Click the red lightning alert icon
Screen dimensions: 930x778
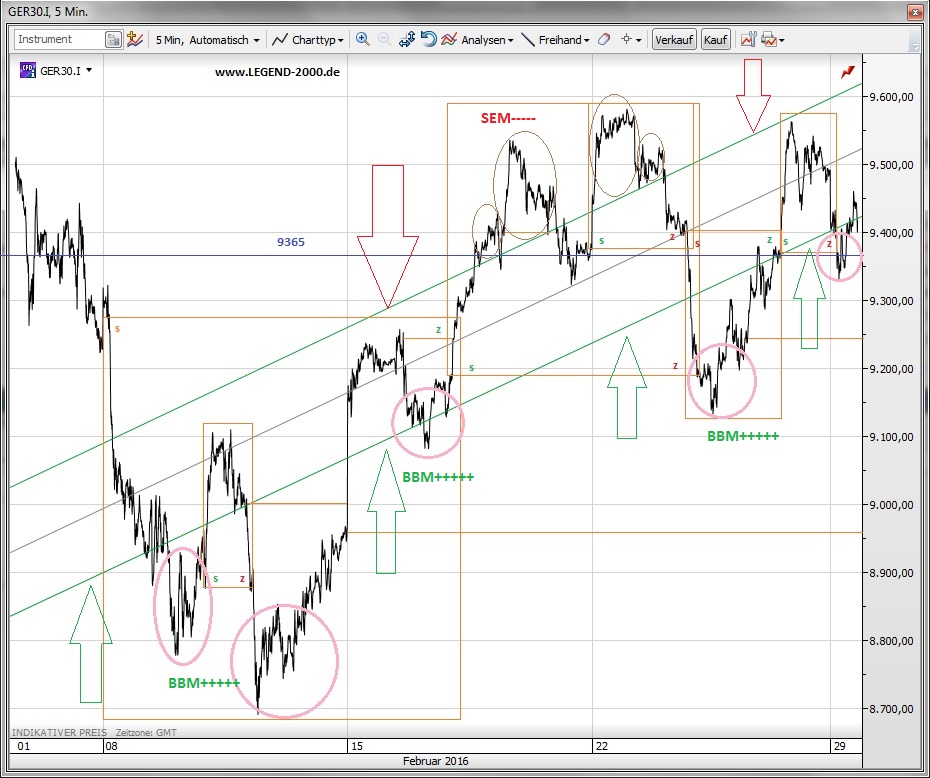[x=848, y=71]
